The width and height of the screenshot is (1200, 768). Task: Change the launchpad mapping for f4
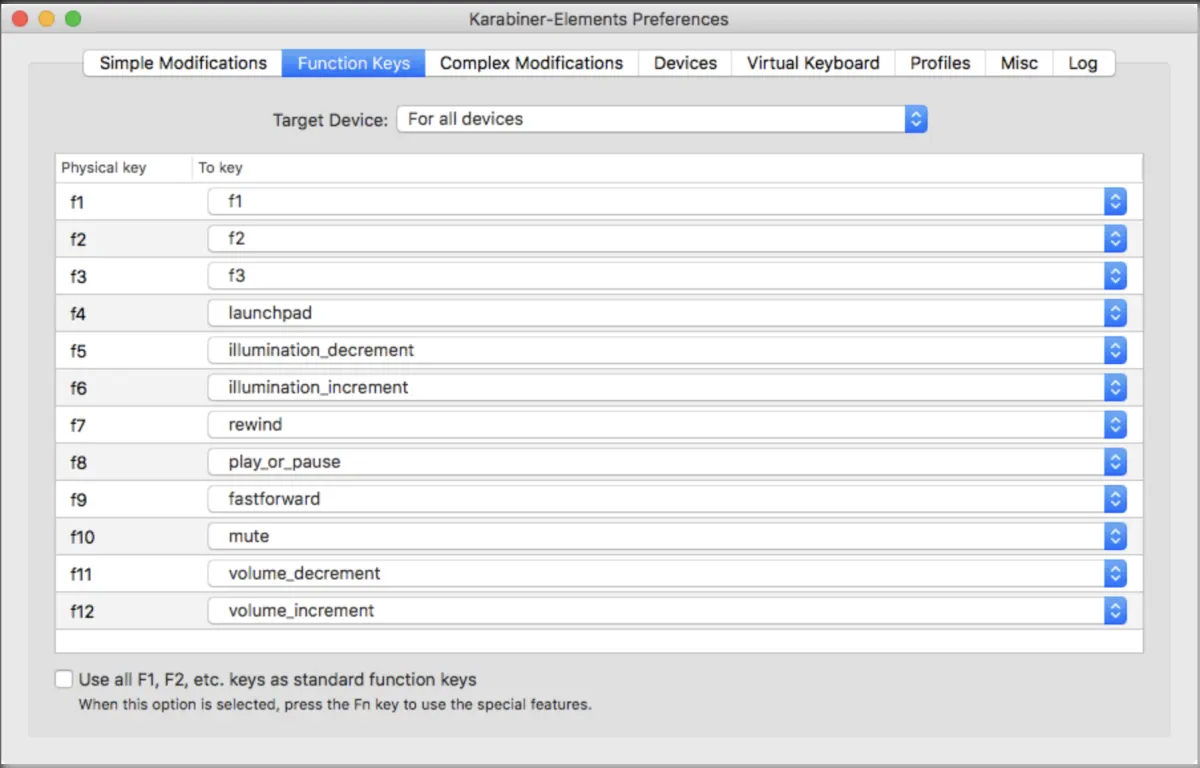pos(668,313)
